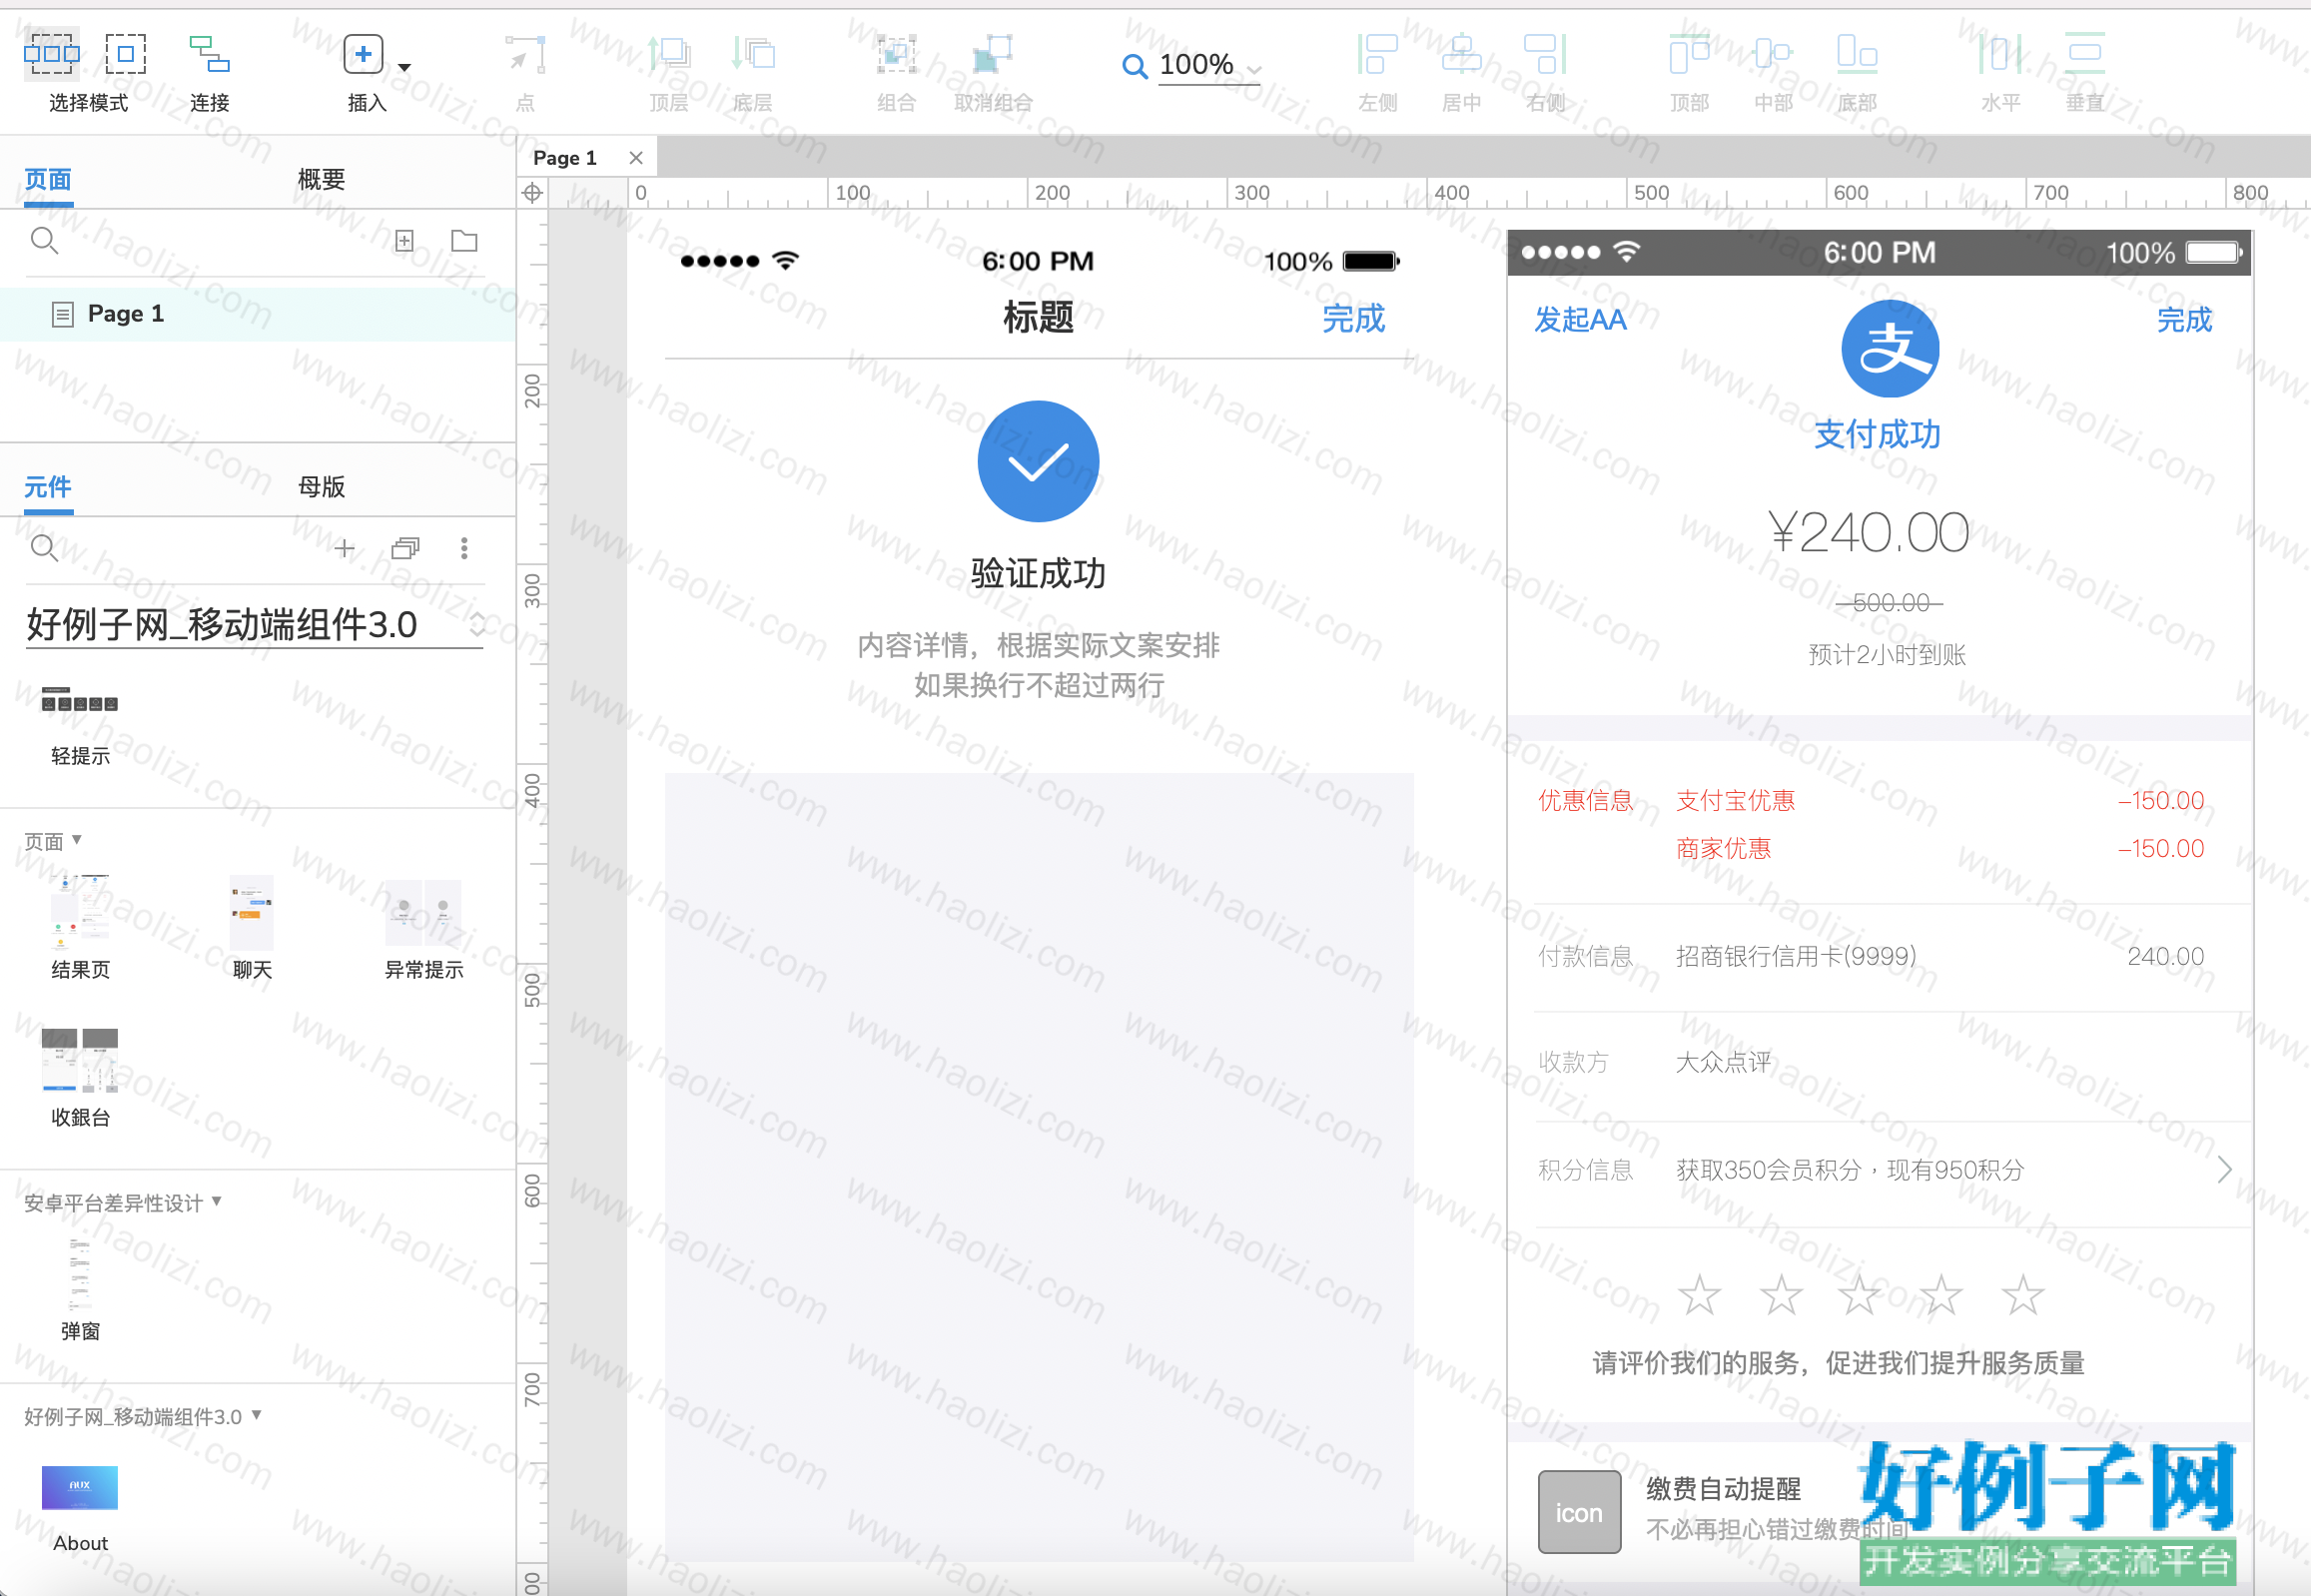Click 完成 in the 标题 mockup
The width and height of the screenshot is (2311, 1596).
[x=1353, y=319]
